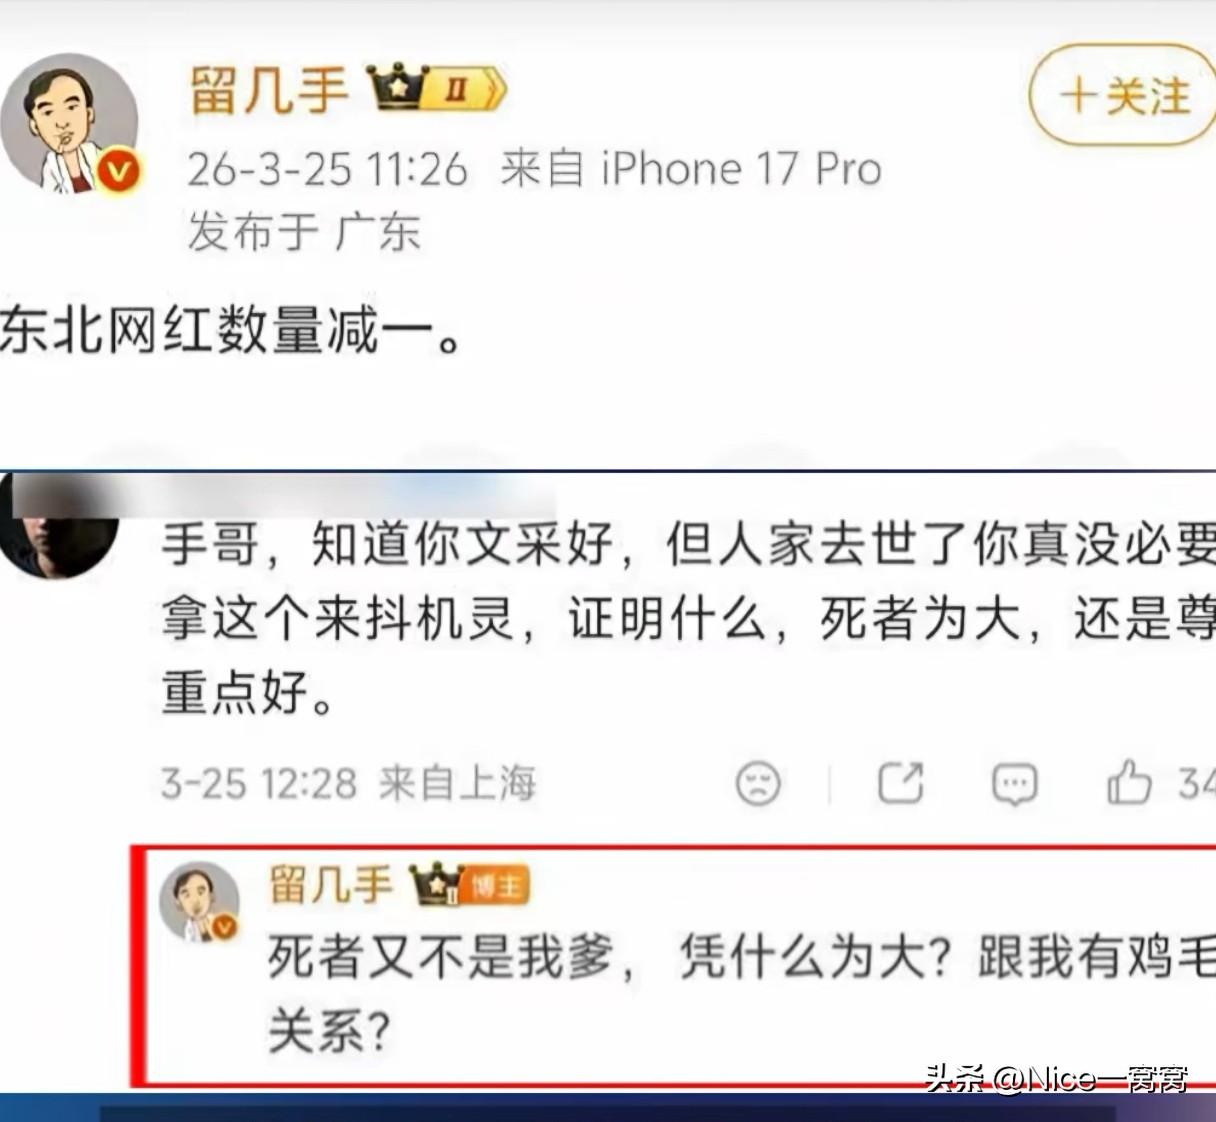Follow 留几手 with the +关注 button

1122,96
